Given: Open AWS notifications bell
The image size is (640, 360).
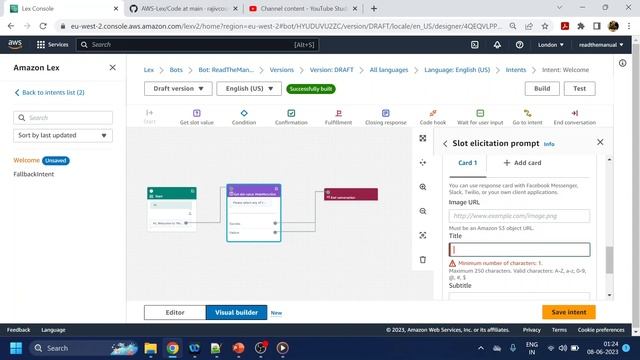Looking at the screenshot, I should point(497,44).
